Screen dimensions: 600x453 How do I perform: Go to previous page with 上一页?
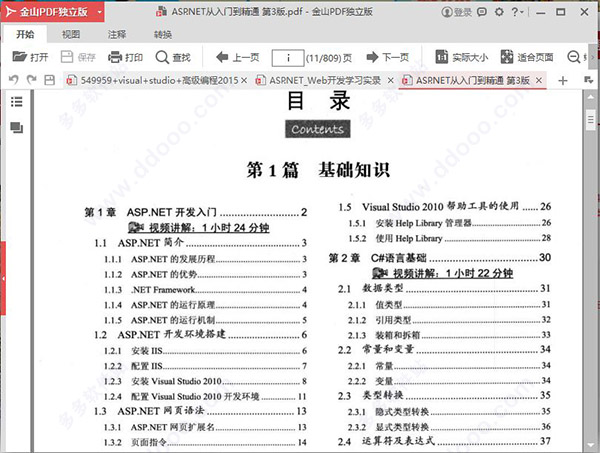238,57
